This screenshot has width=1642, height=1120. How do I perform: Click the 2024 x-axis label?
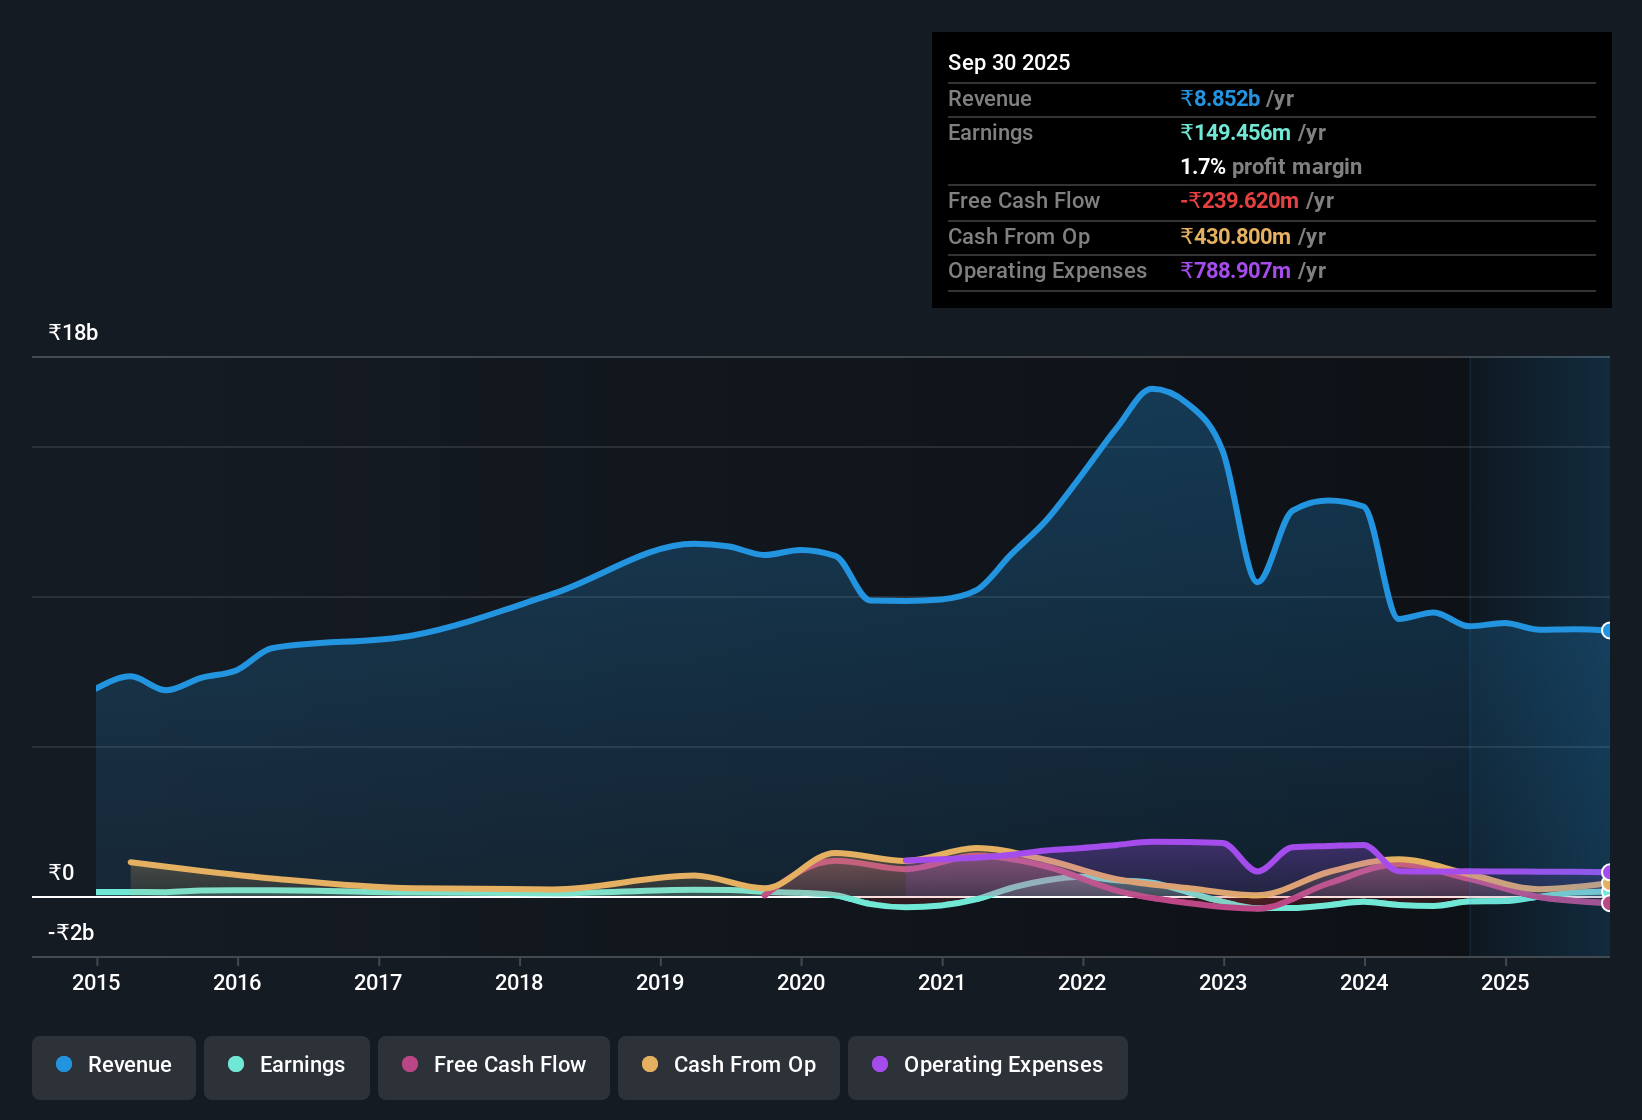click(1364, 982)
